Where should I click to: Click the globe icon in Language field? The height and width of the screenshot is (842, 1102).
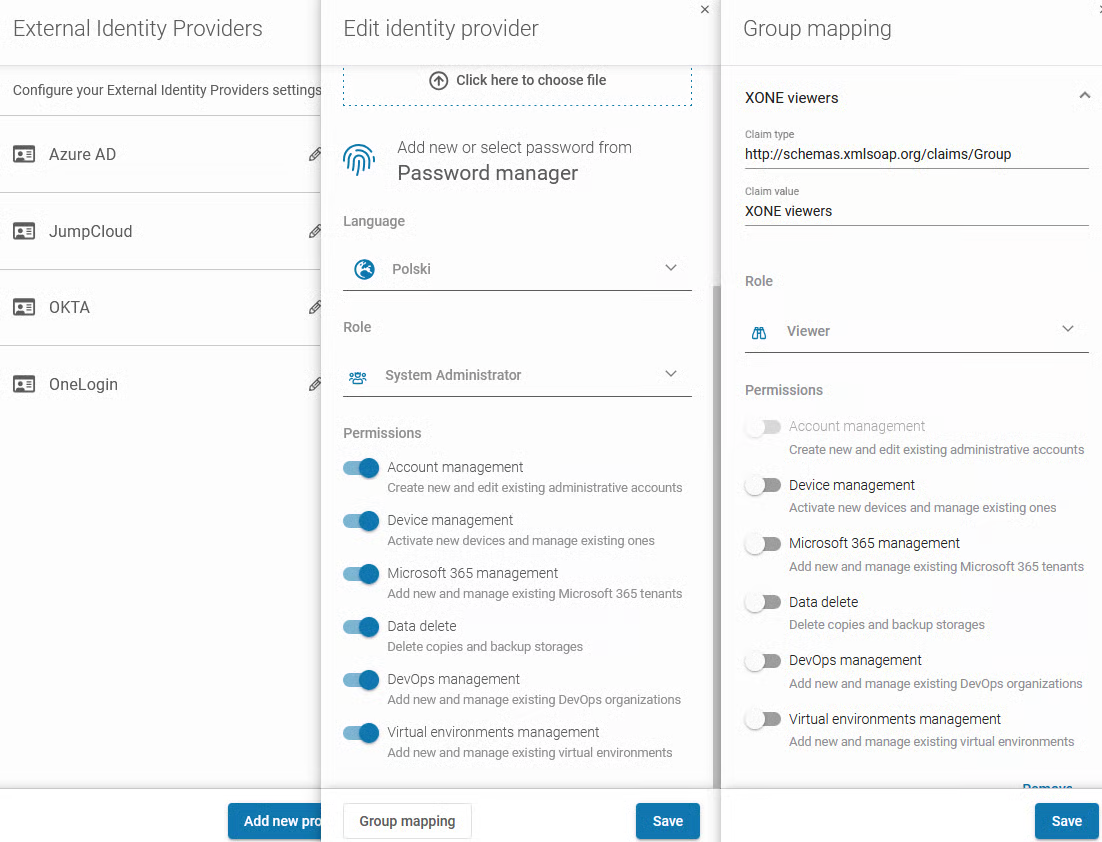coord(365,269)
